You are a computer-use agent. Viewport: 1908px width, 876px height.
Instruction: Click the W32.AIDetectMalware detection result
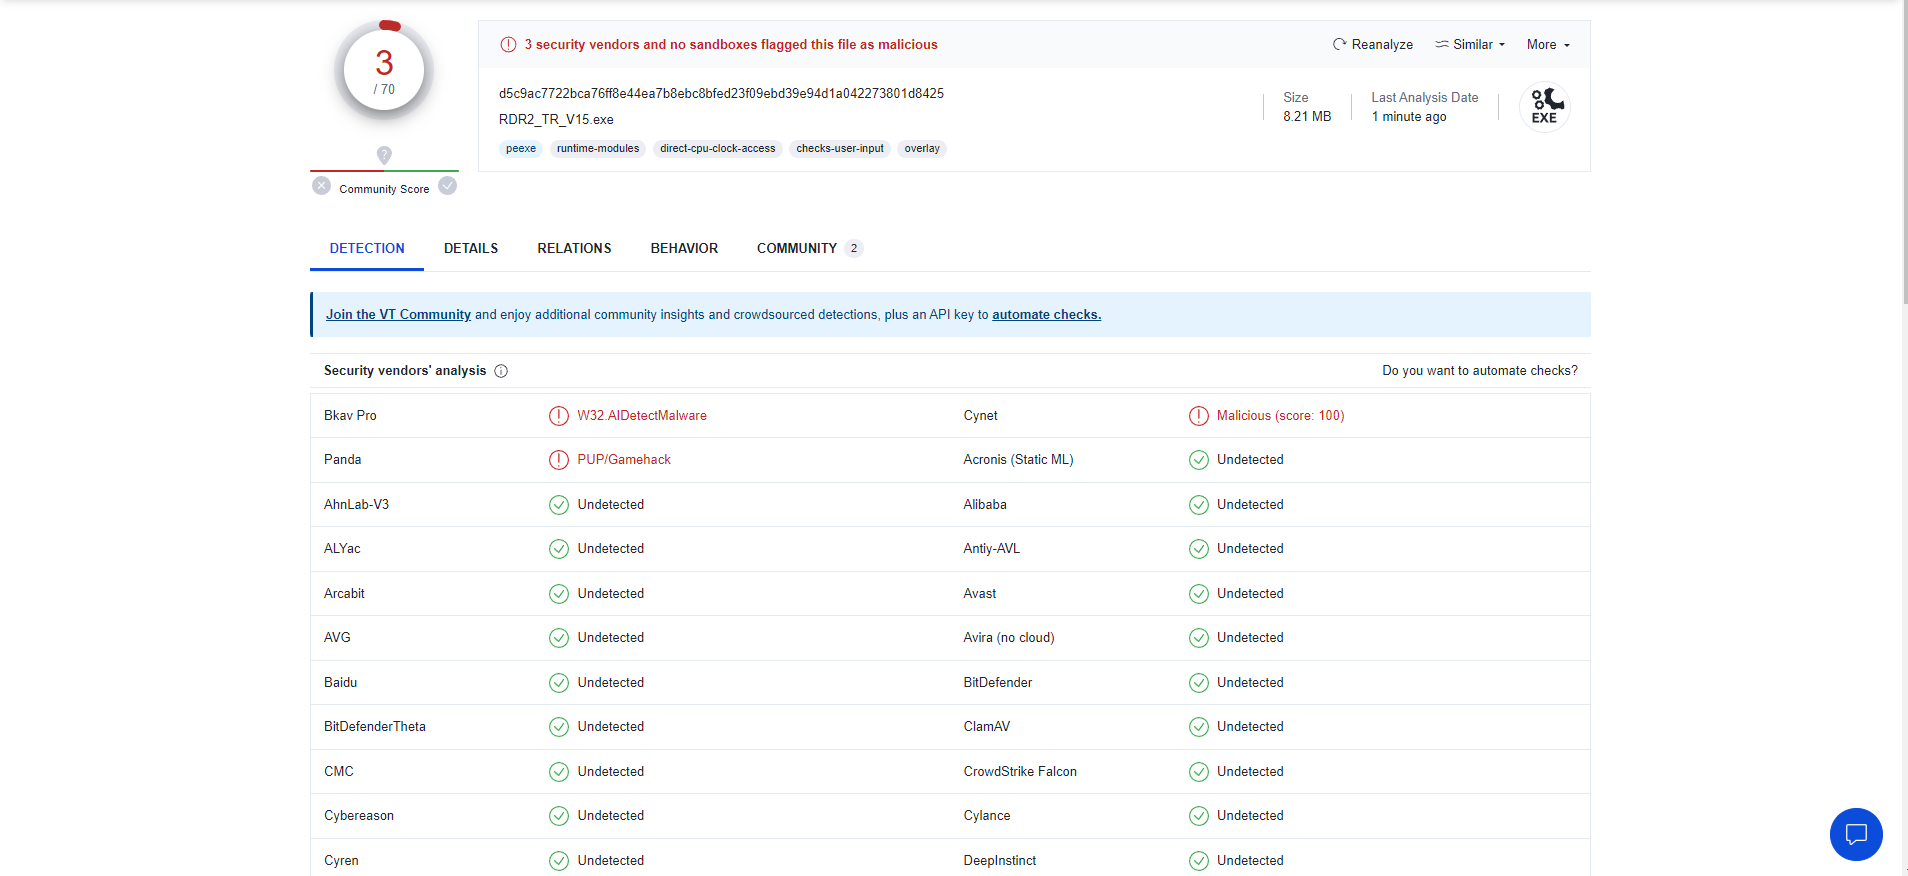pos(642,415)
